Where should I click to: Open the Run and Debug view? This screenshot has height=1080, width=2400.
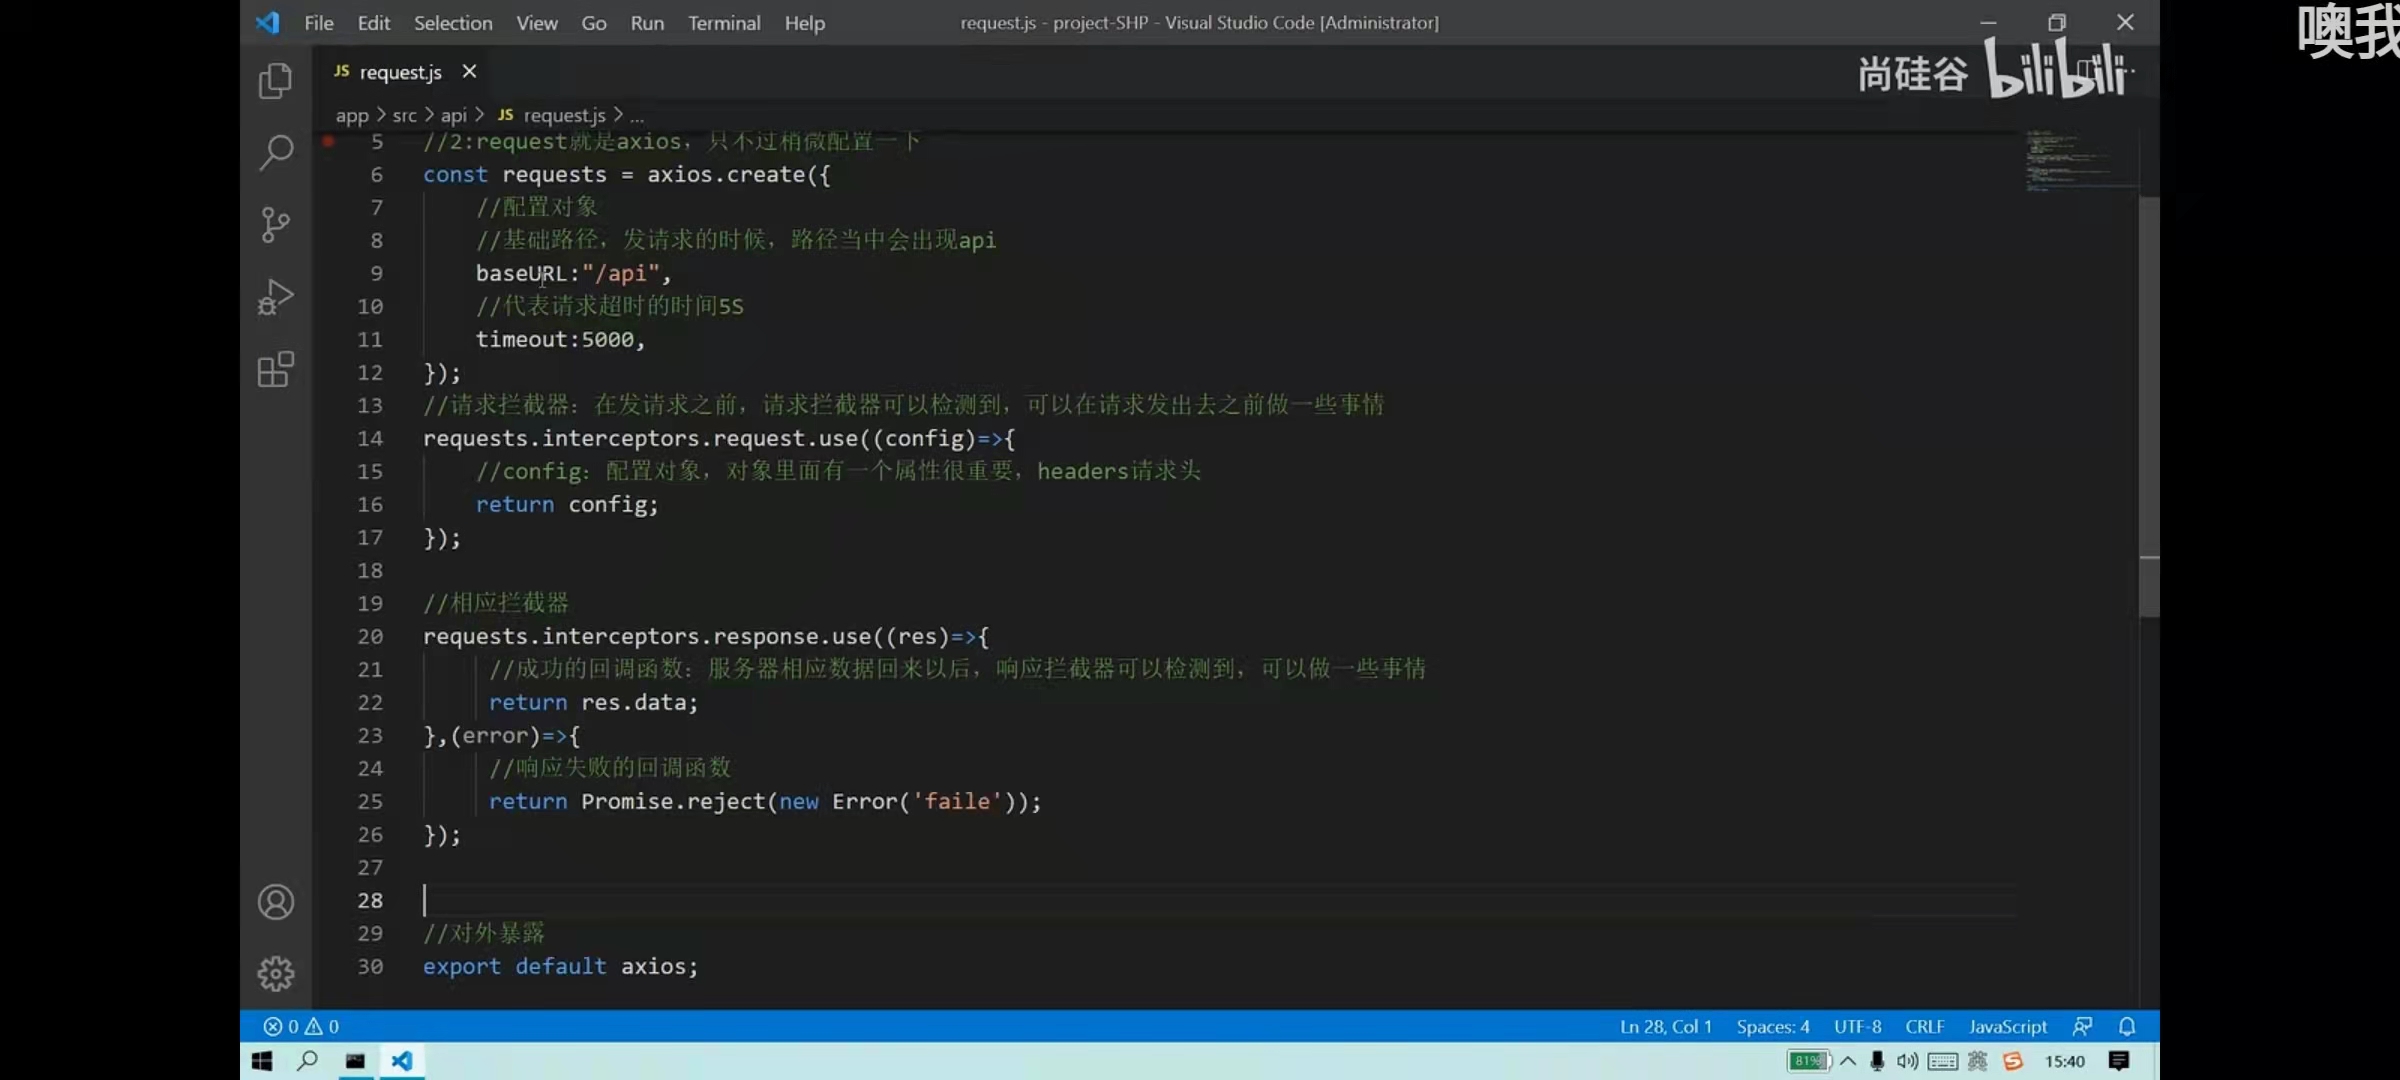tap(275, 297)
